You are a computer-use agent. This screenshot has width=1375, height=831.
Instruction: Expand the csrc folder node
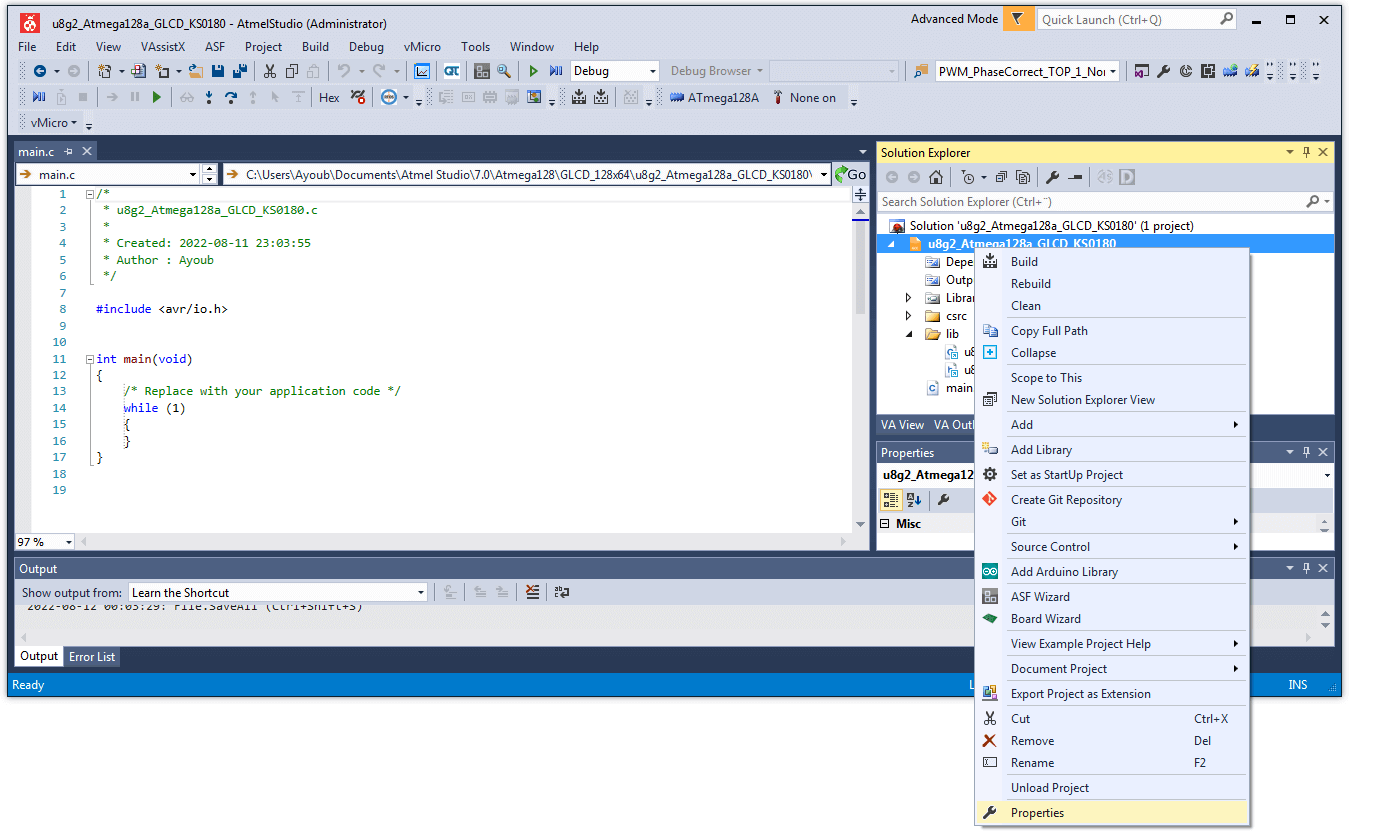(908, 316)
